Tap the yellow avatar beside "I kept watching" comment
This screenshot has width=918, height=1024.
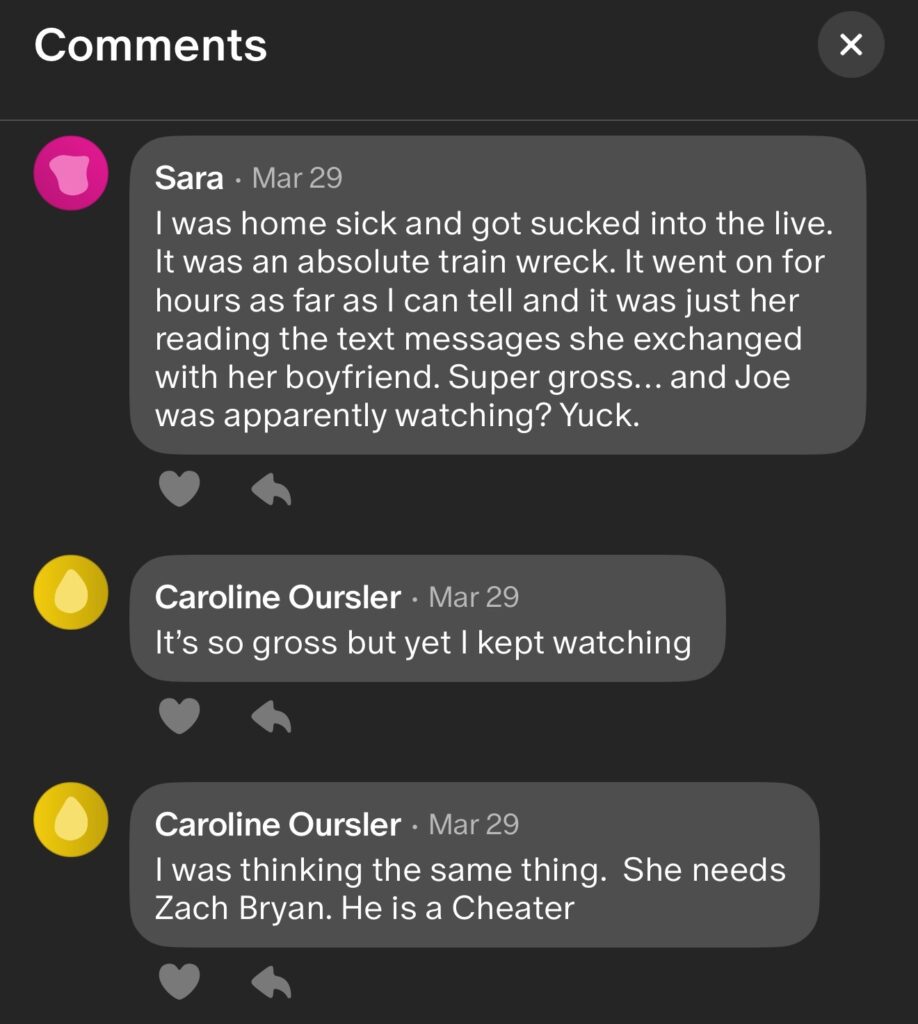(70, 592)
